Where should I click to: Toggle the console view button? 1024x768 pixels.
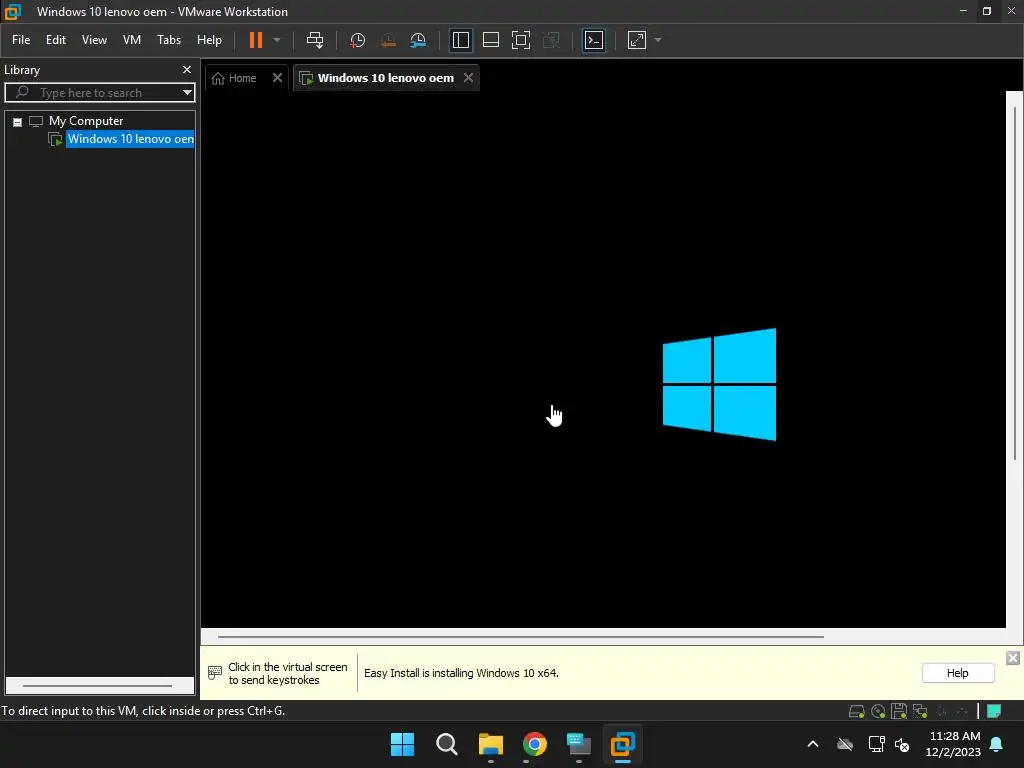(x=594, y=40)
